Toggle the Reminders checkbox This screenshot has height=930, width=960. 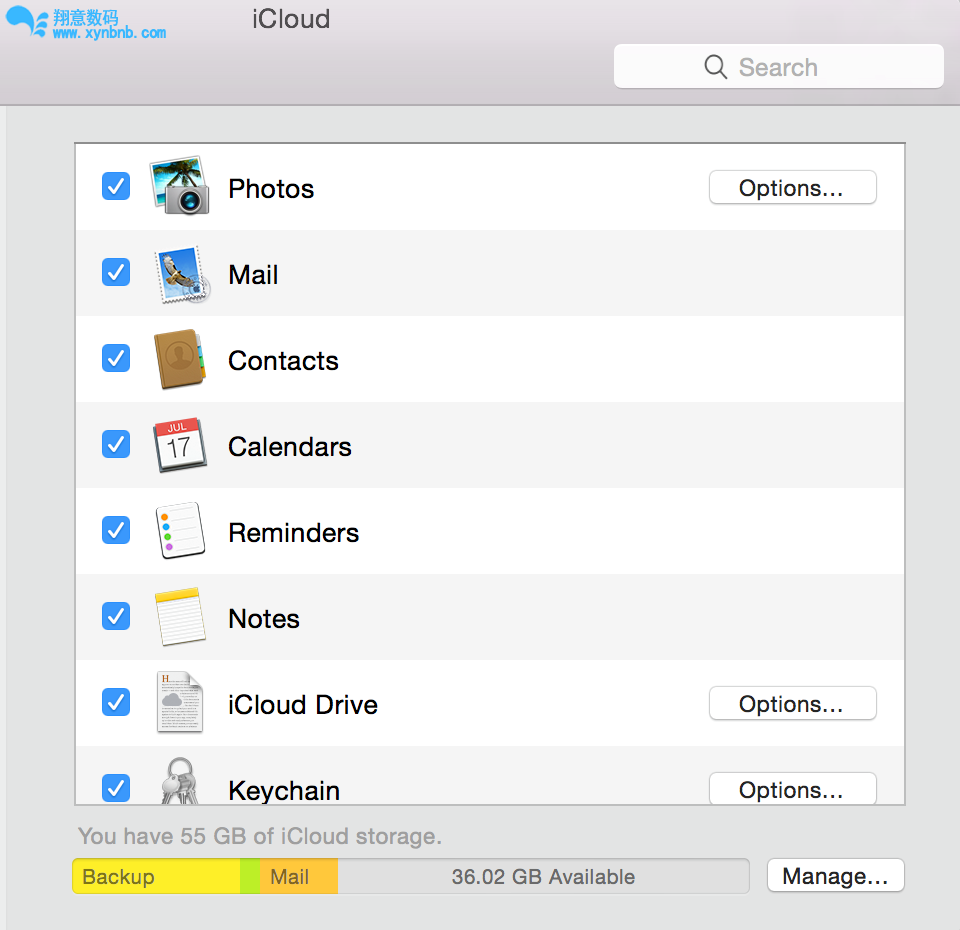tap(116, 530)
